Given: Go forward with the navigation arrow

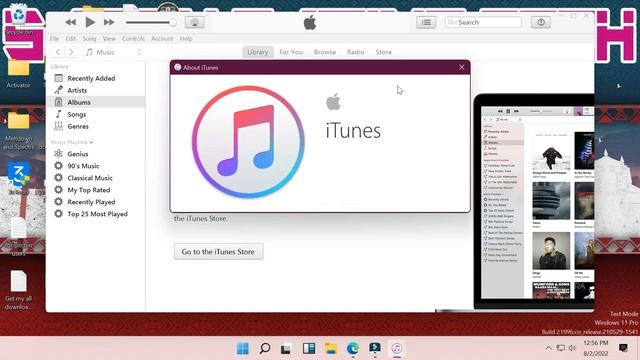Looking at the screenshot, I should (x=71, y=52).
